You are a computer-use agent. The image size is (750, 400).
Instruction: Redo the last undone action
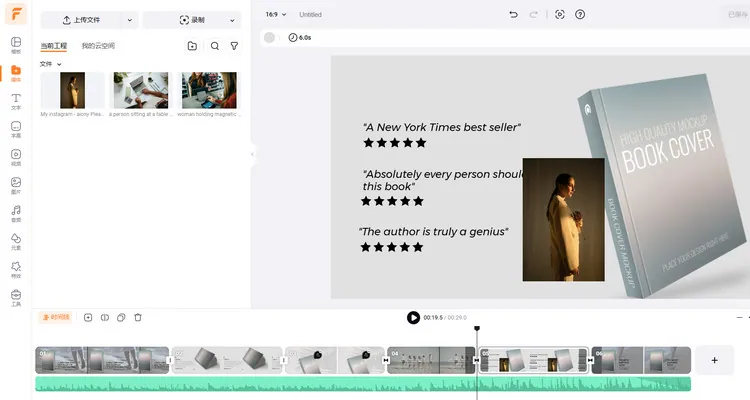point(533,14)
